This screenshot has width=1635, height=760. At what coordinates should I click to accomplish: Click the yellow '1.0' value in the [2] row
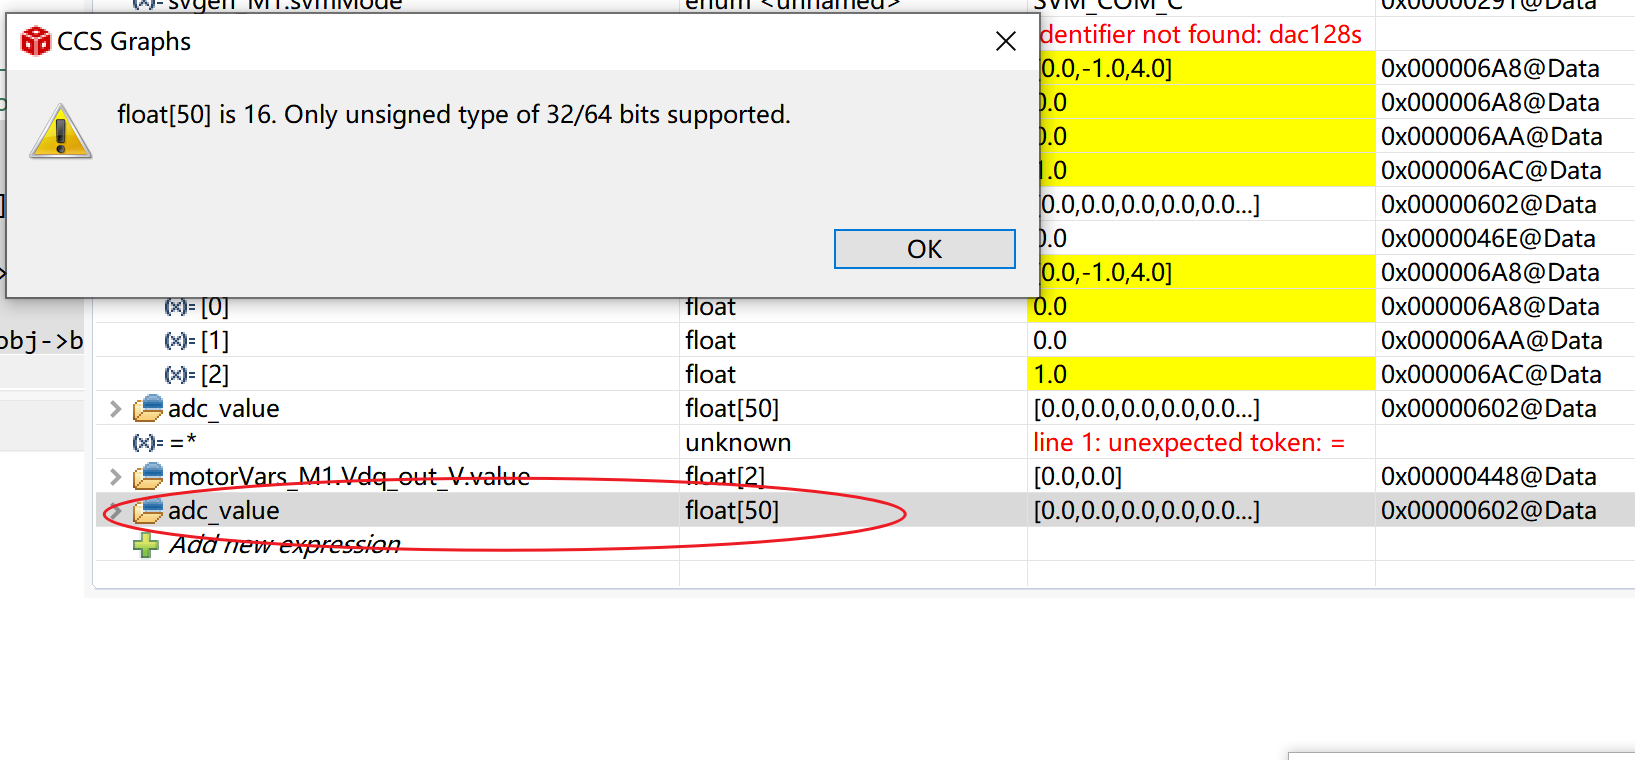click(1201, 375)
